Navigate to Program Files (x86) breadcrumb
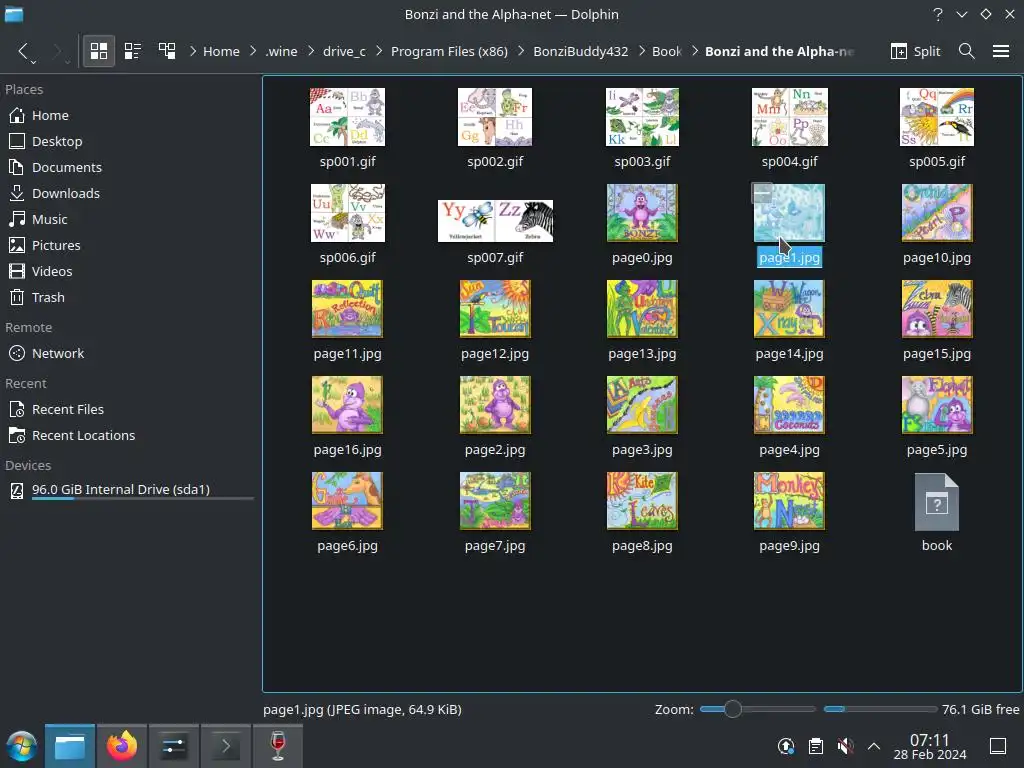The image size is (1024, 768). tap(449, 51)
